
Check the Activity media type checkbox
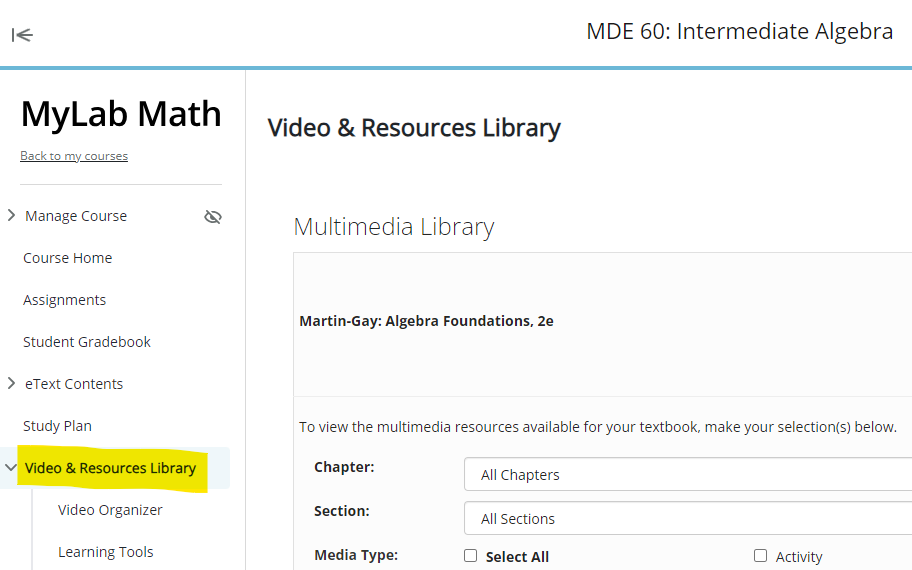tap(760, 555)
